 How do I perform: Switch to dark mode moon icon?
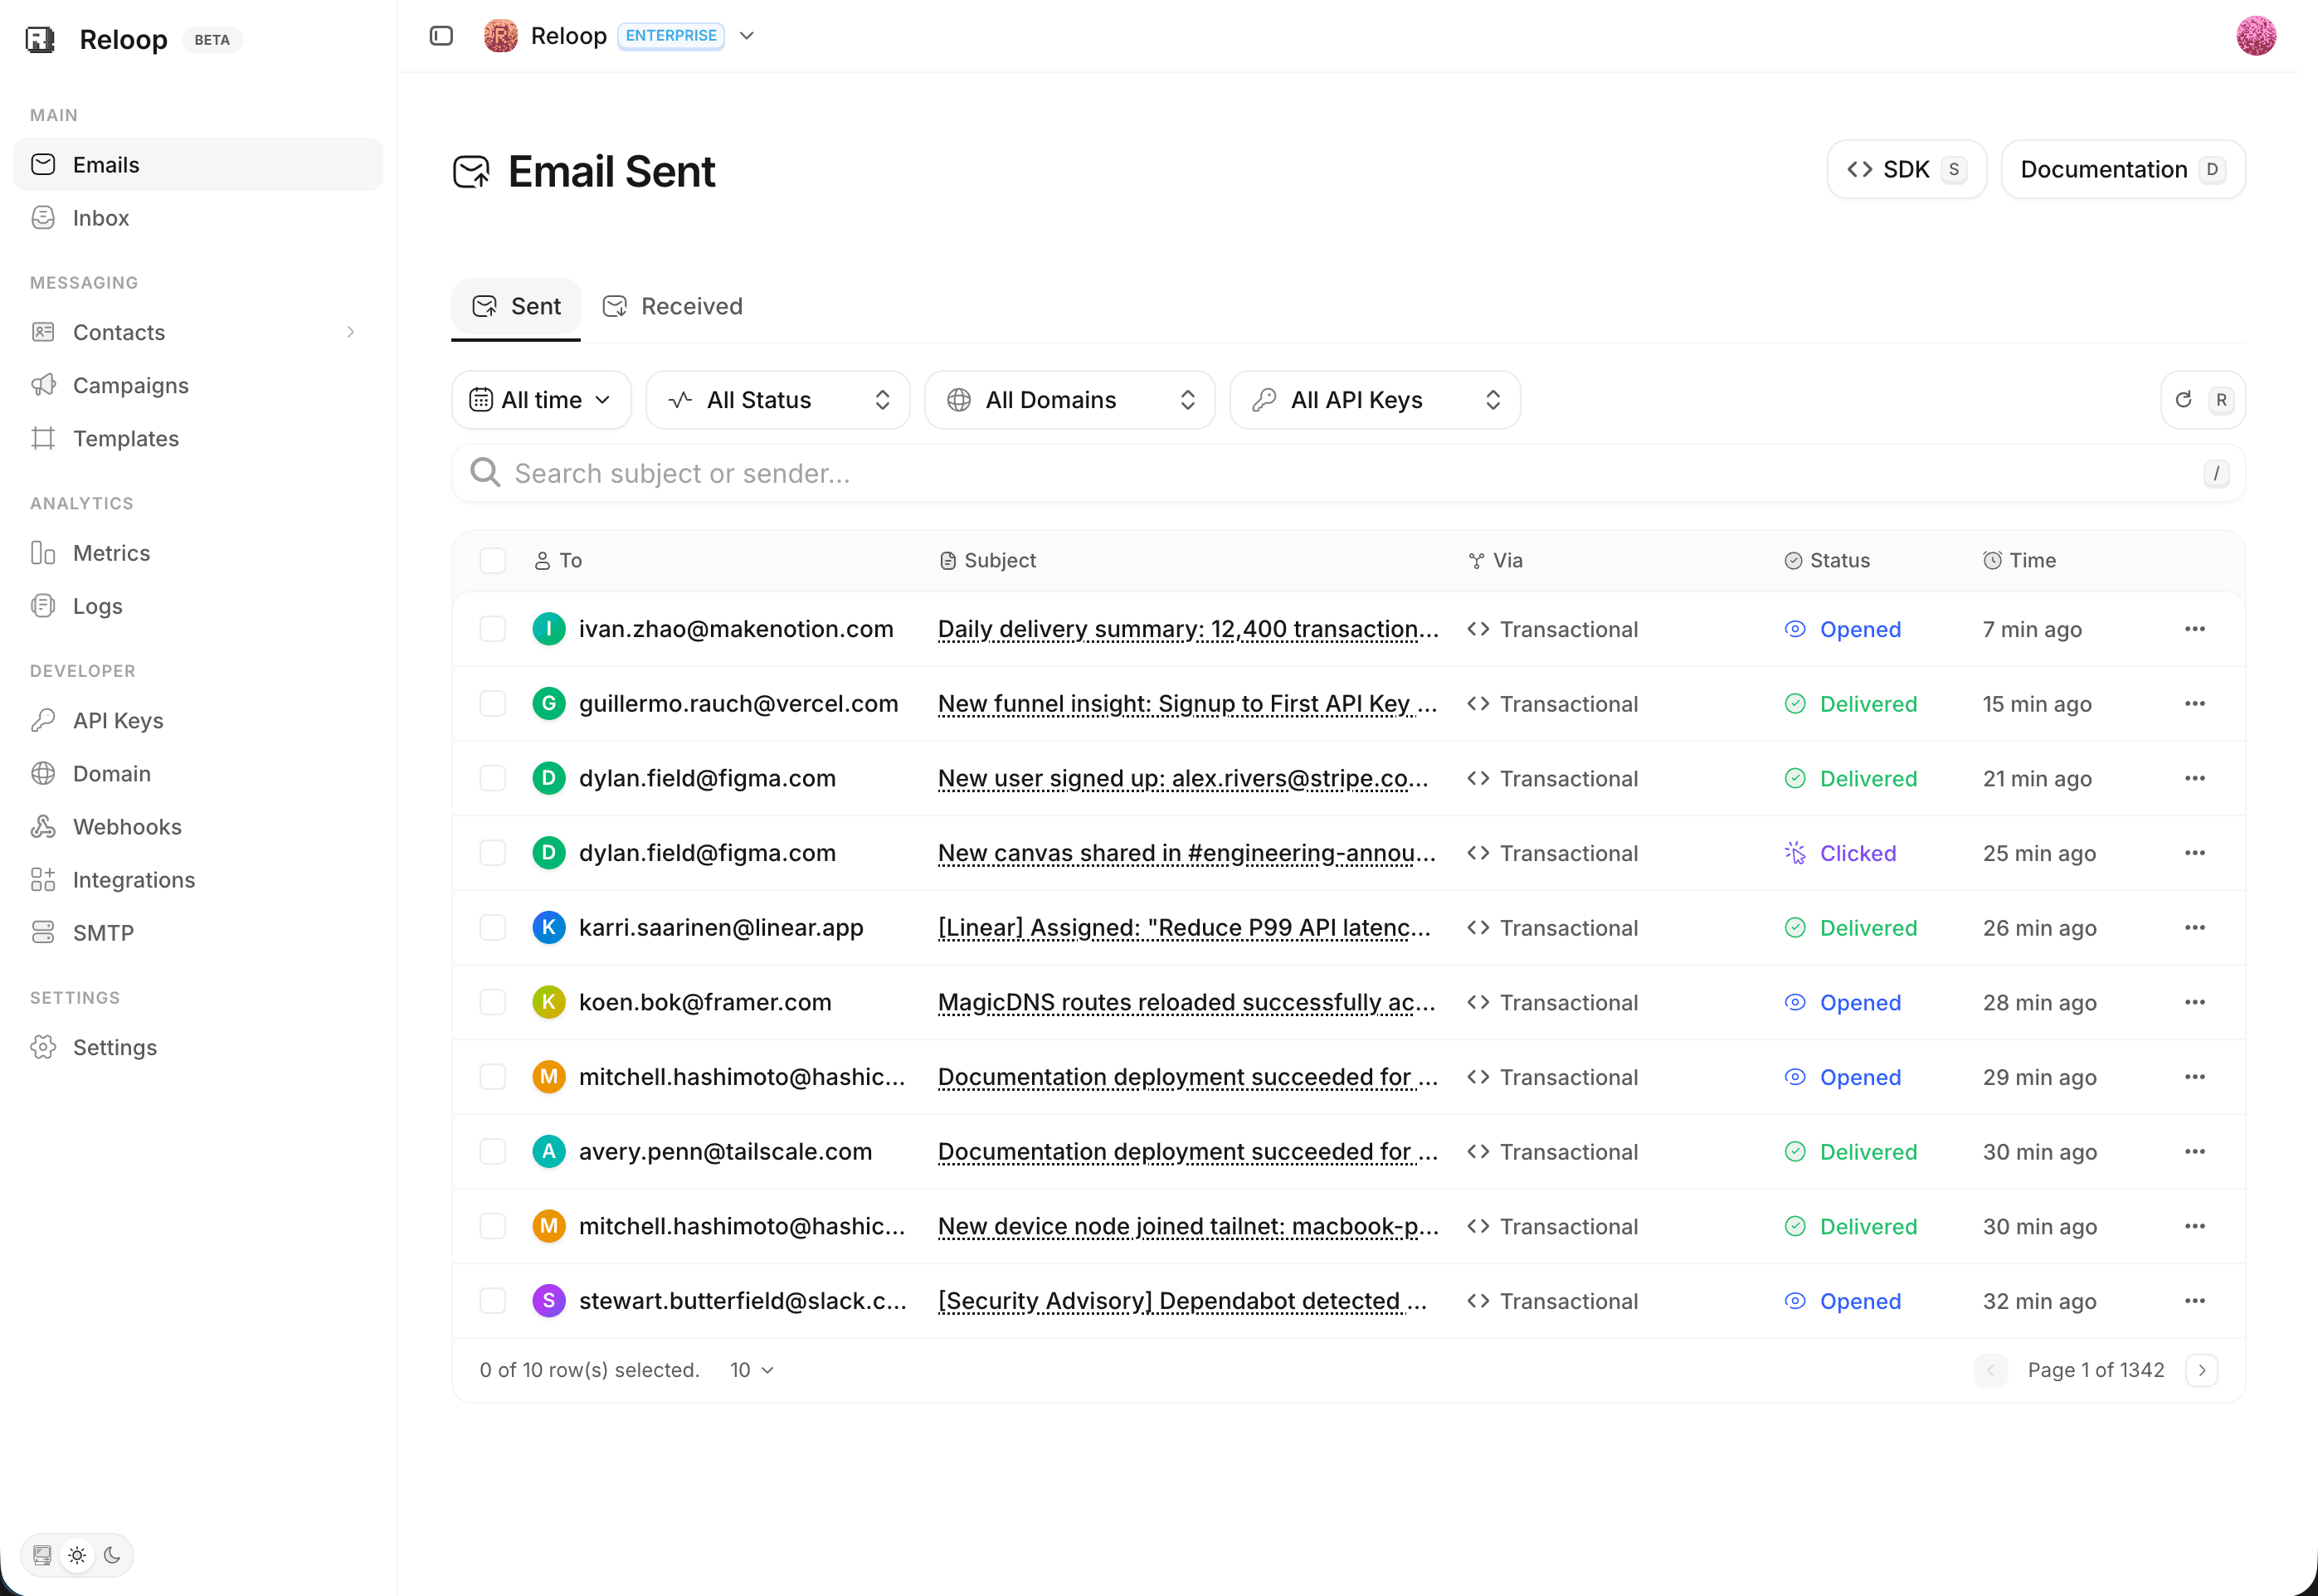pyautogui.click(x=112, y=1555)
